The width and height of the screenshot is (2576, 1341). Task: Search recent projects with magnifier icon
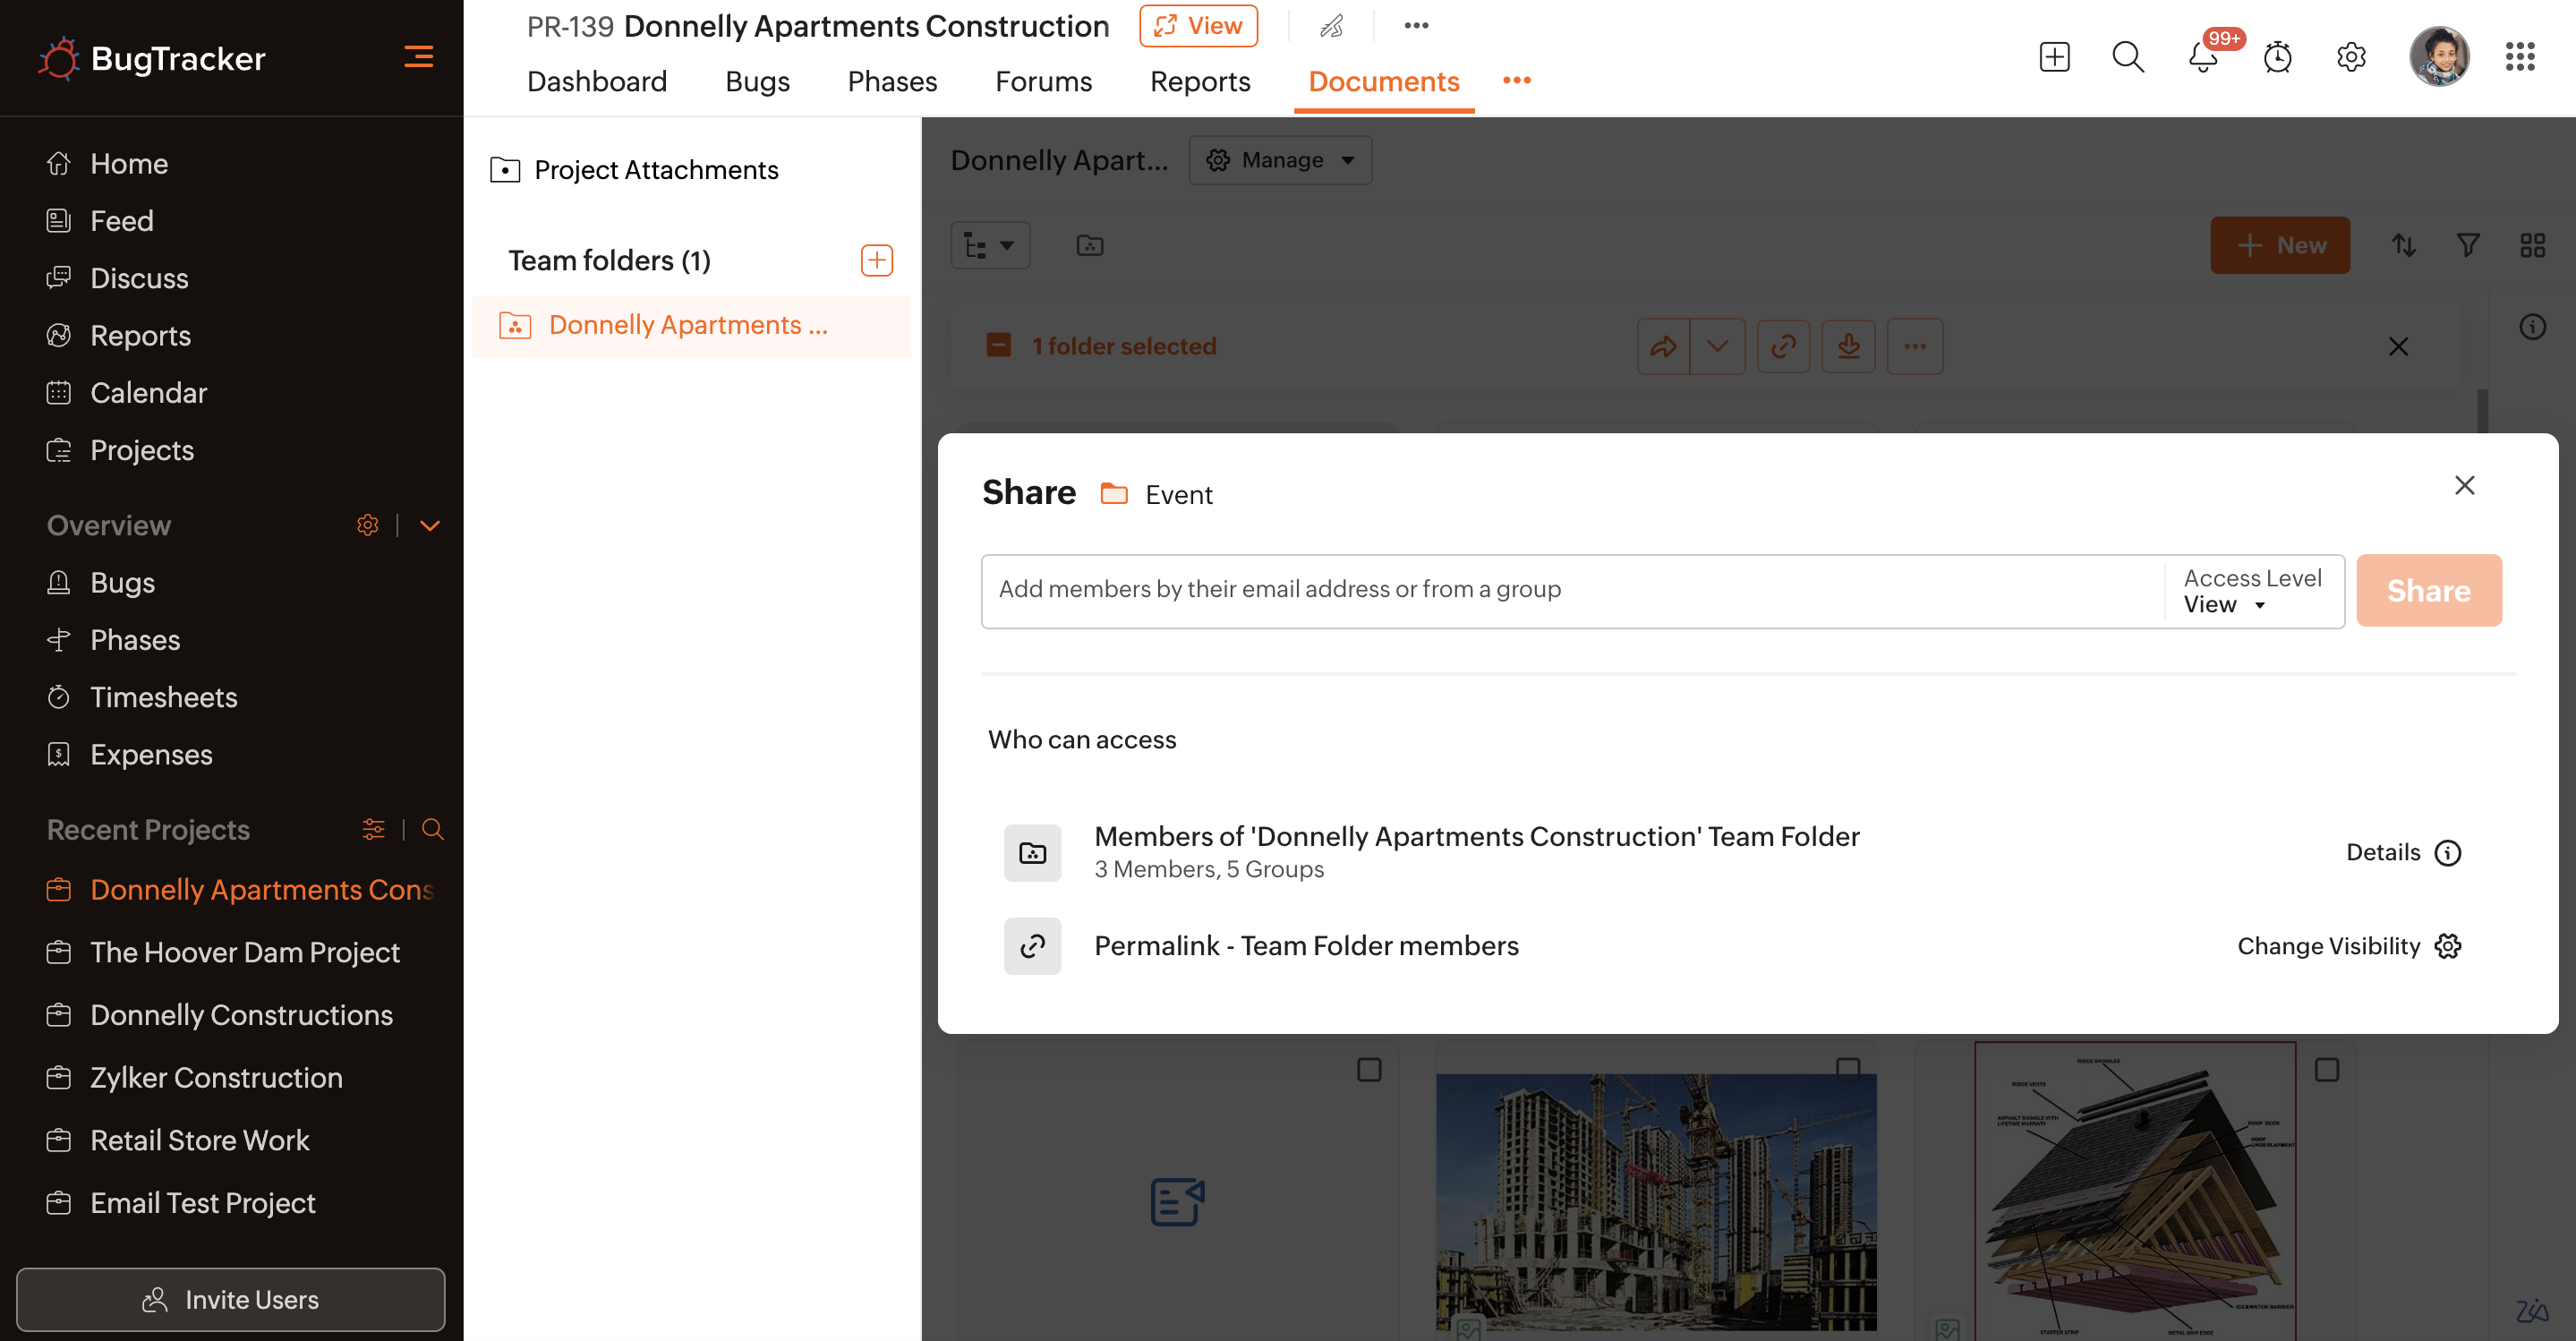coord(432,829)
